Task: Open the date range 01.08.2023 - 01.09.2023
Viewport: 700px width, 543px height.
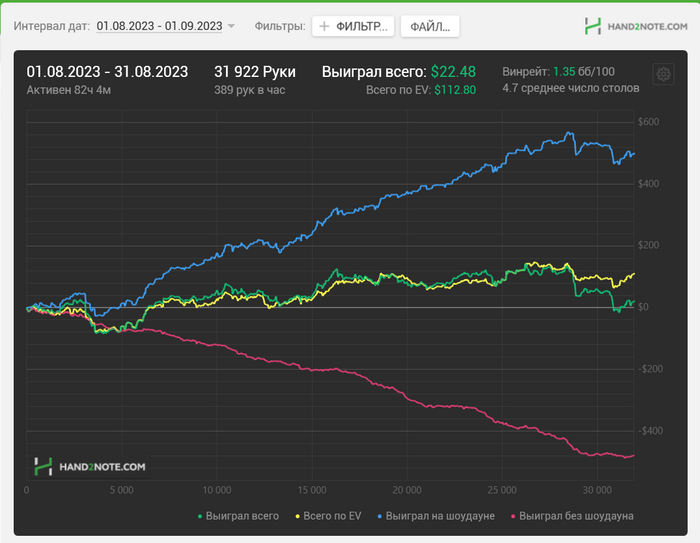Action: tap(159, 26)
